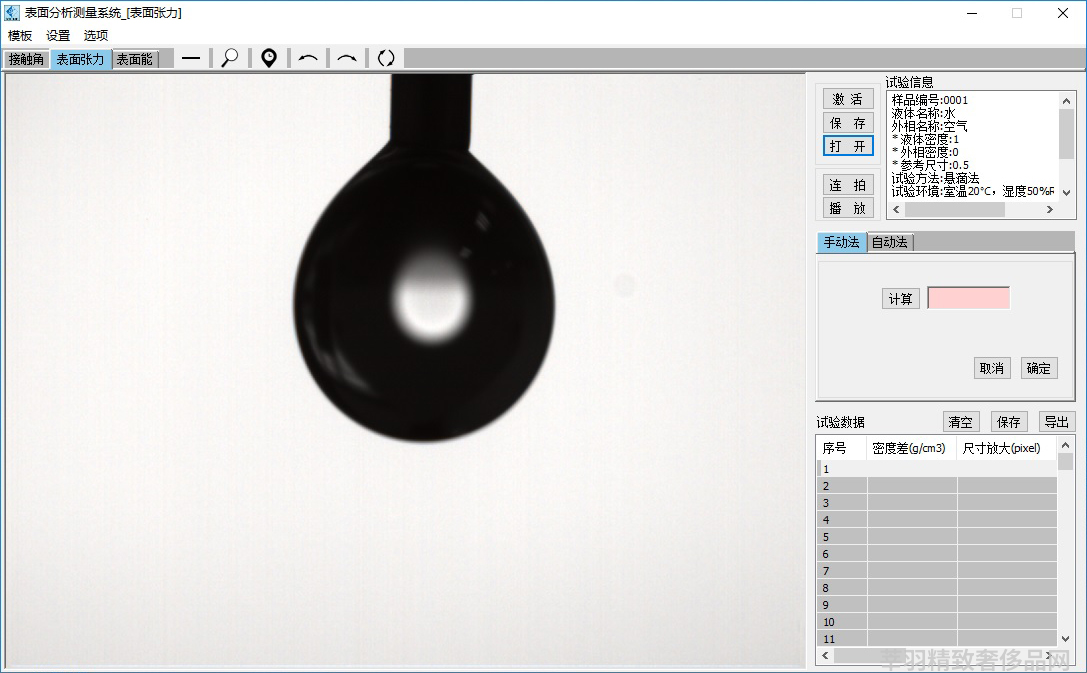Click info panel scroll down arrow
The image size is (1087, 673).
(1066, 193)
